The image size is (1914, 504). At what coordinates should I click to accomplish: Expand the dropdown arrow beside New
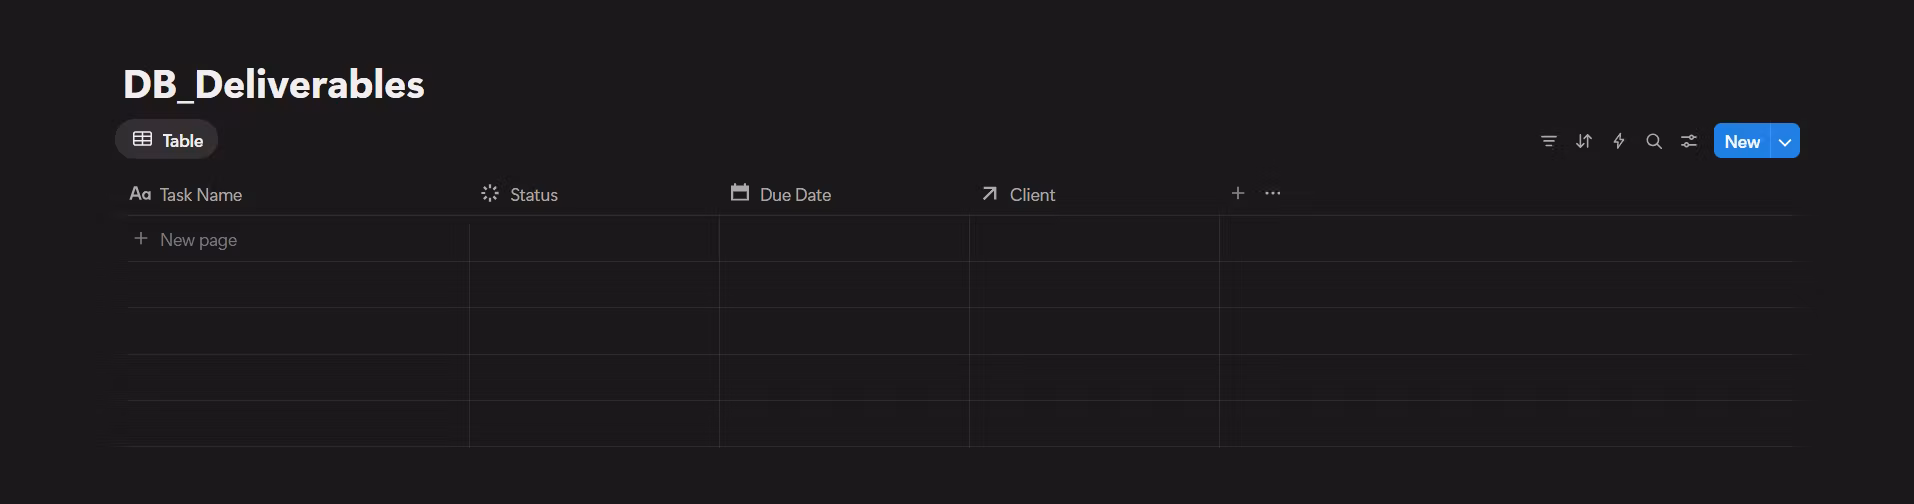click(x=1785, y=141)
